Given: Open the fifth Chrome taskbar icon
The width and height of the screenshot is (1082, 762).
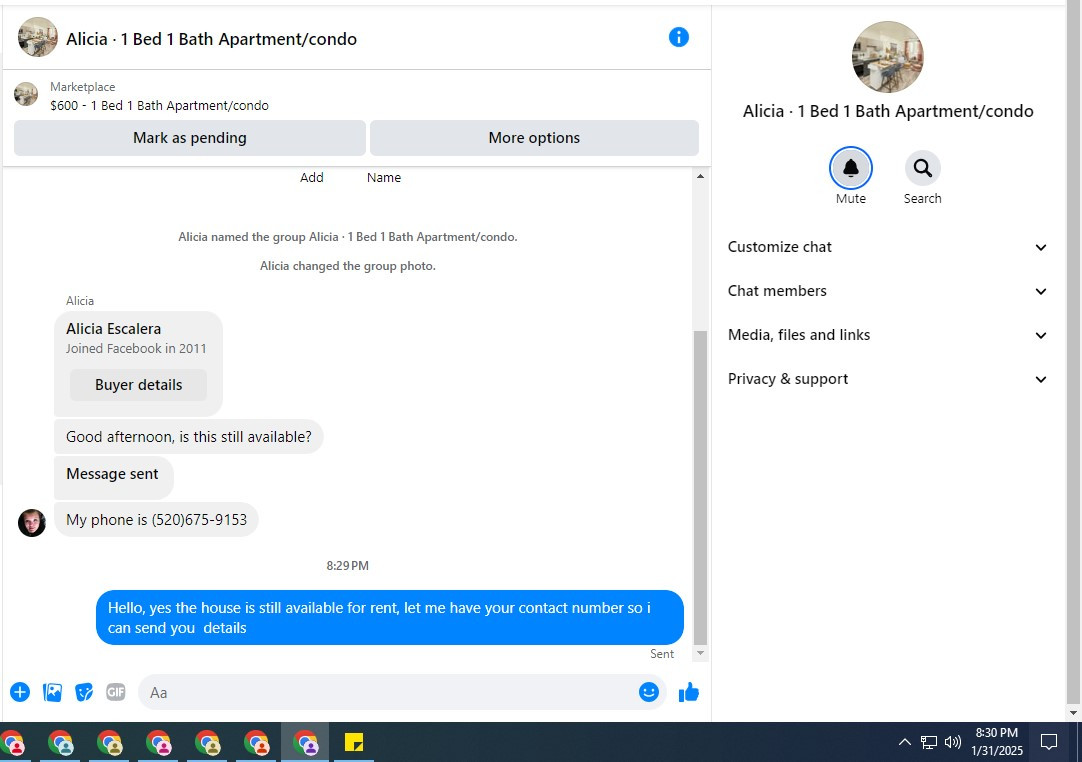Looking at the screenshot, I should pyautogui.click(x=208, y=743).
